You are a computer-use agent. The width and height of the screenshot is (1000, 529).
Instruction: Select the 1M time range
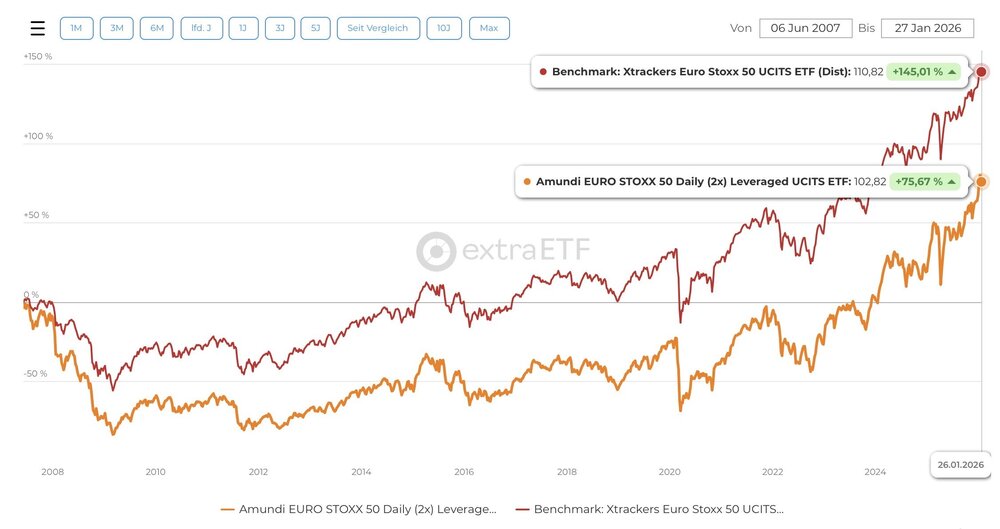tap(76, 28)
